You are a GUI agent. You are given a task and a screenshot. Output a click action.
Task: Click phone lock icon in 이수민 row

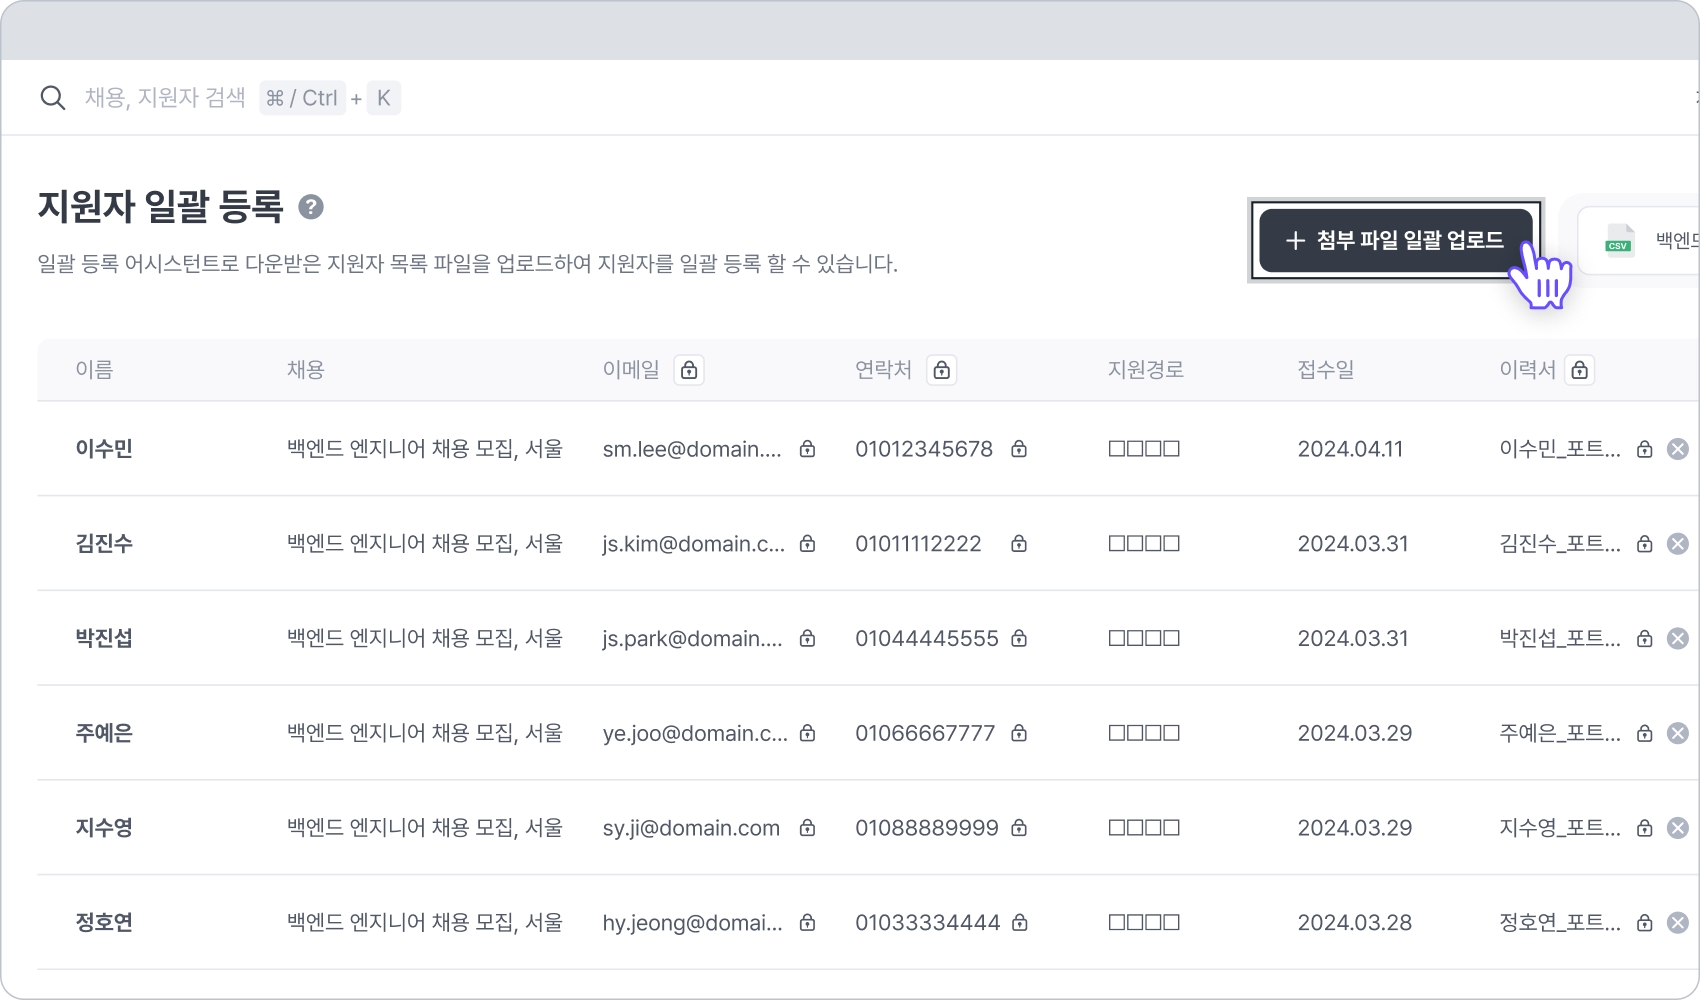tap(1019, 449)
